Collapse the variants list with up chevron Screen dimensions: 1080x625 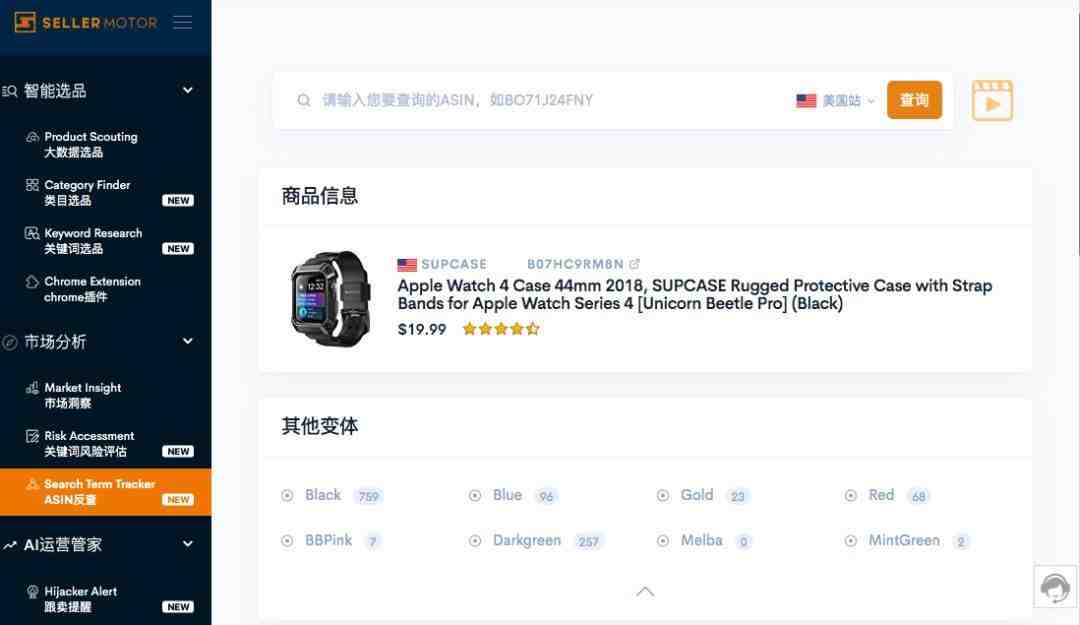(x=645, y=591)
